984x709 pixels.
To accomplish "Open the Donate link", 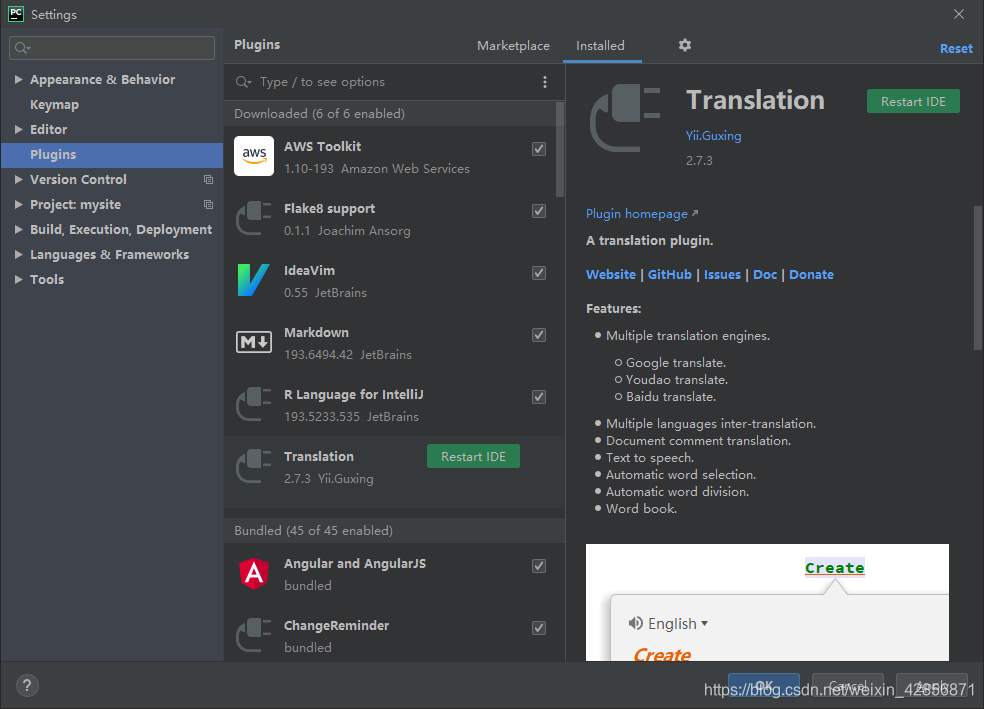I will (811, 275).
